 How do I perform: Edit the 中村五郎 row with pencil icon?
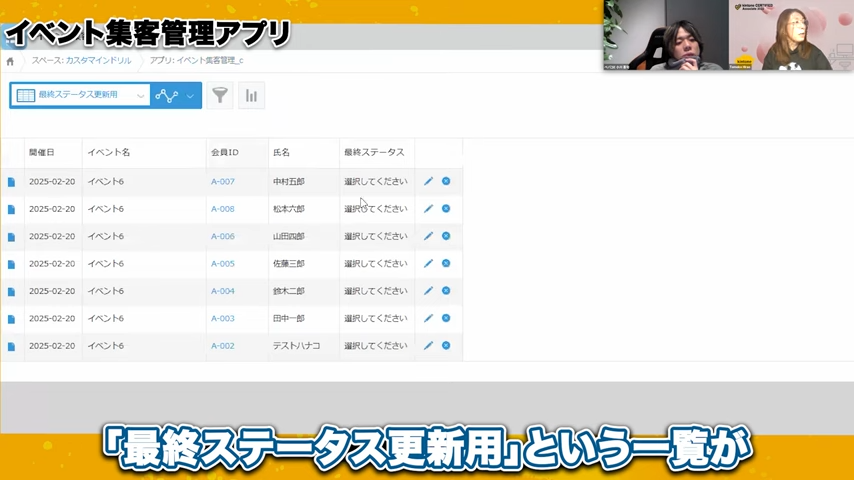point(429,181)
